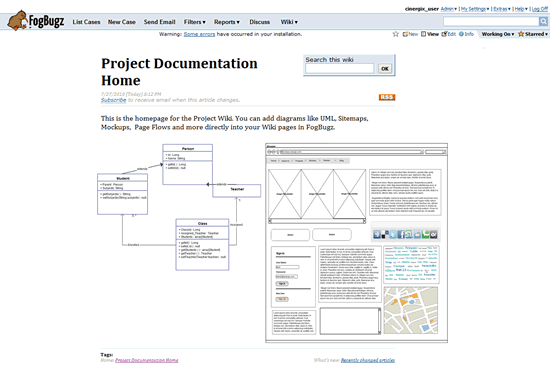Open the Working On dropdown
Viewport: 550px width, 368px height.
click(x=498, y=34)
